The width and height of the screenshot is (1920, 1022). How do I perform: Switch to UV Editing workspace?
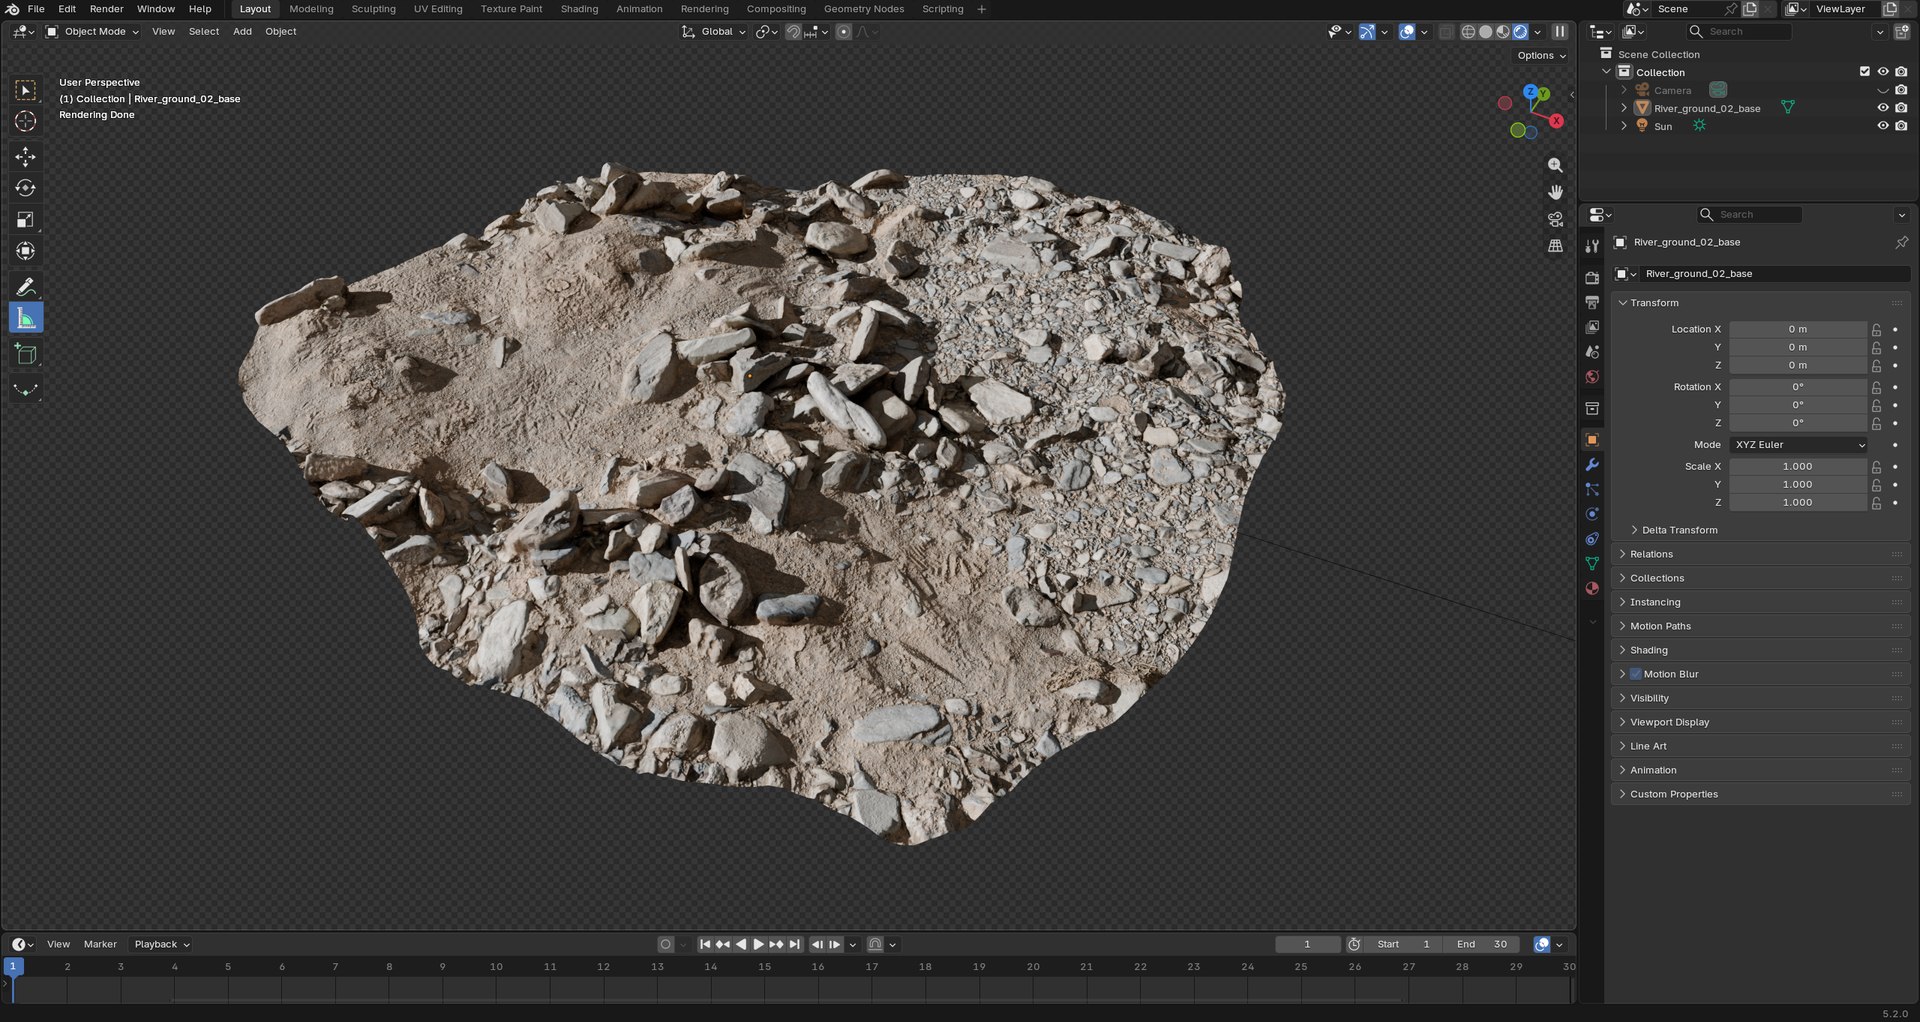(x=438, y=9)
